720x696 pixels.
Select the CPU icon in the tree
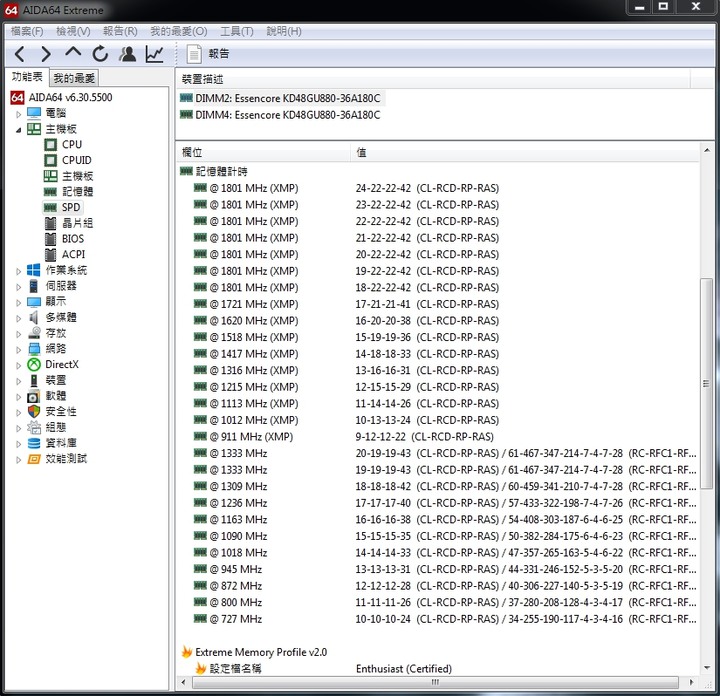(51, 145)
